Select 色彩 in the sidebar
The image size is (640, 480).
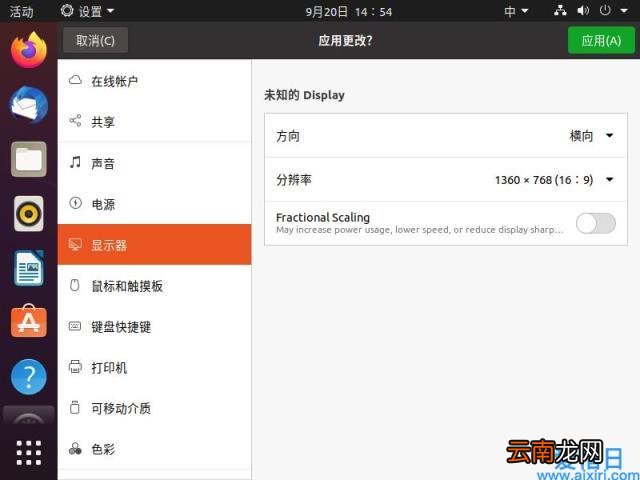coord(154,449)
